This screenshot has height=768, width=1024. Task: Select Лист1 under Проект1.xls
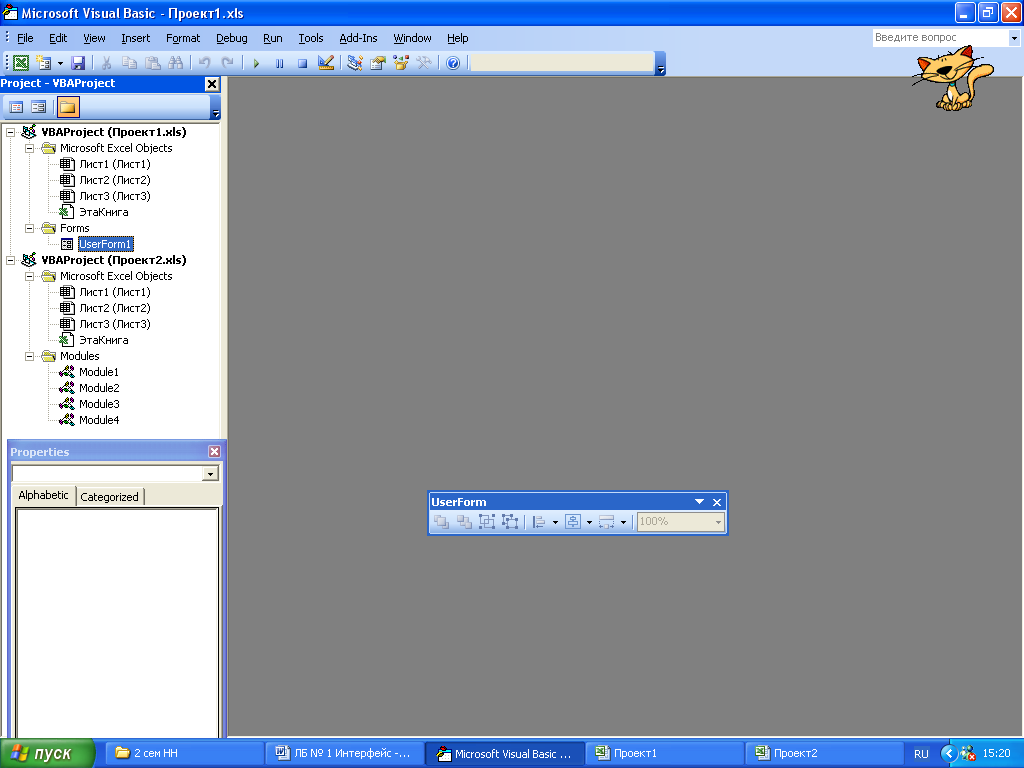(114, 164)
